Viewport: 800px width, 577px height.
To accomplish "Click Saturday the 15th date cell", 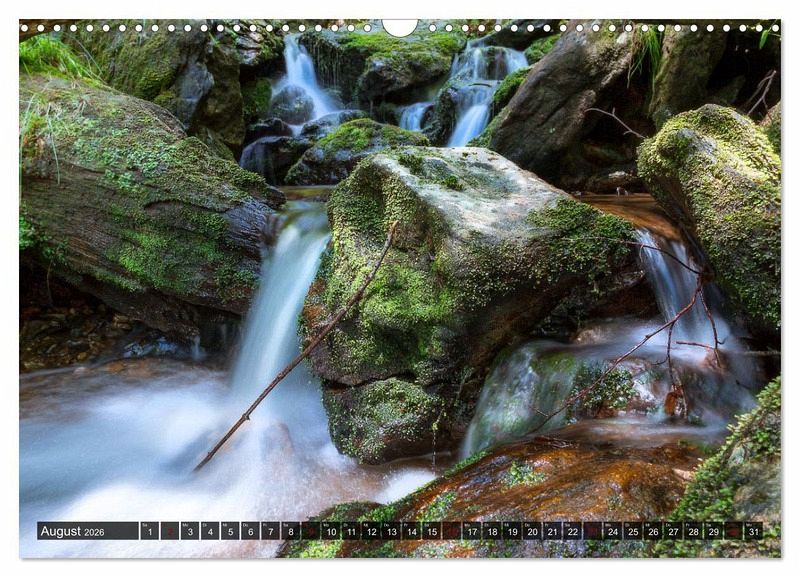I will [431, 531].
